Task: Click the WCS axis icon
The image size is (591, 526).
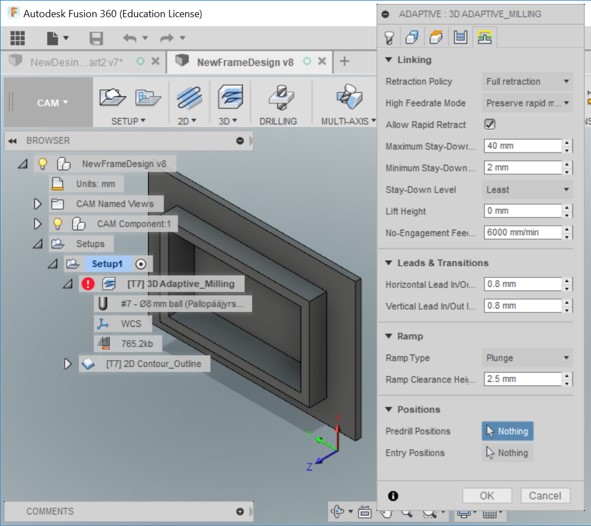Action: click(x=103, y=324)
